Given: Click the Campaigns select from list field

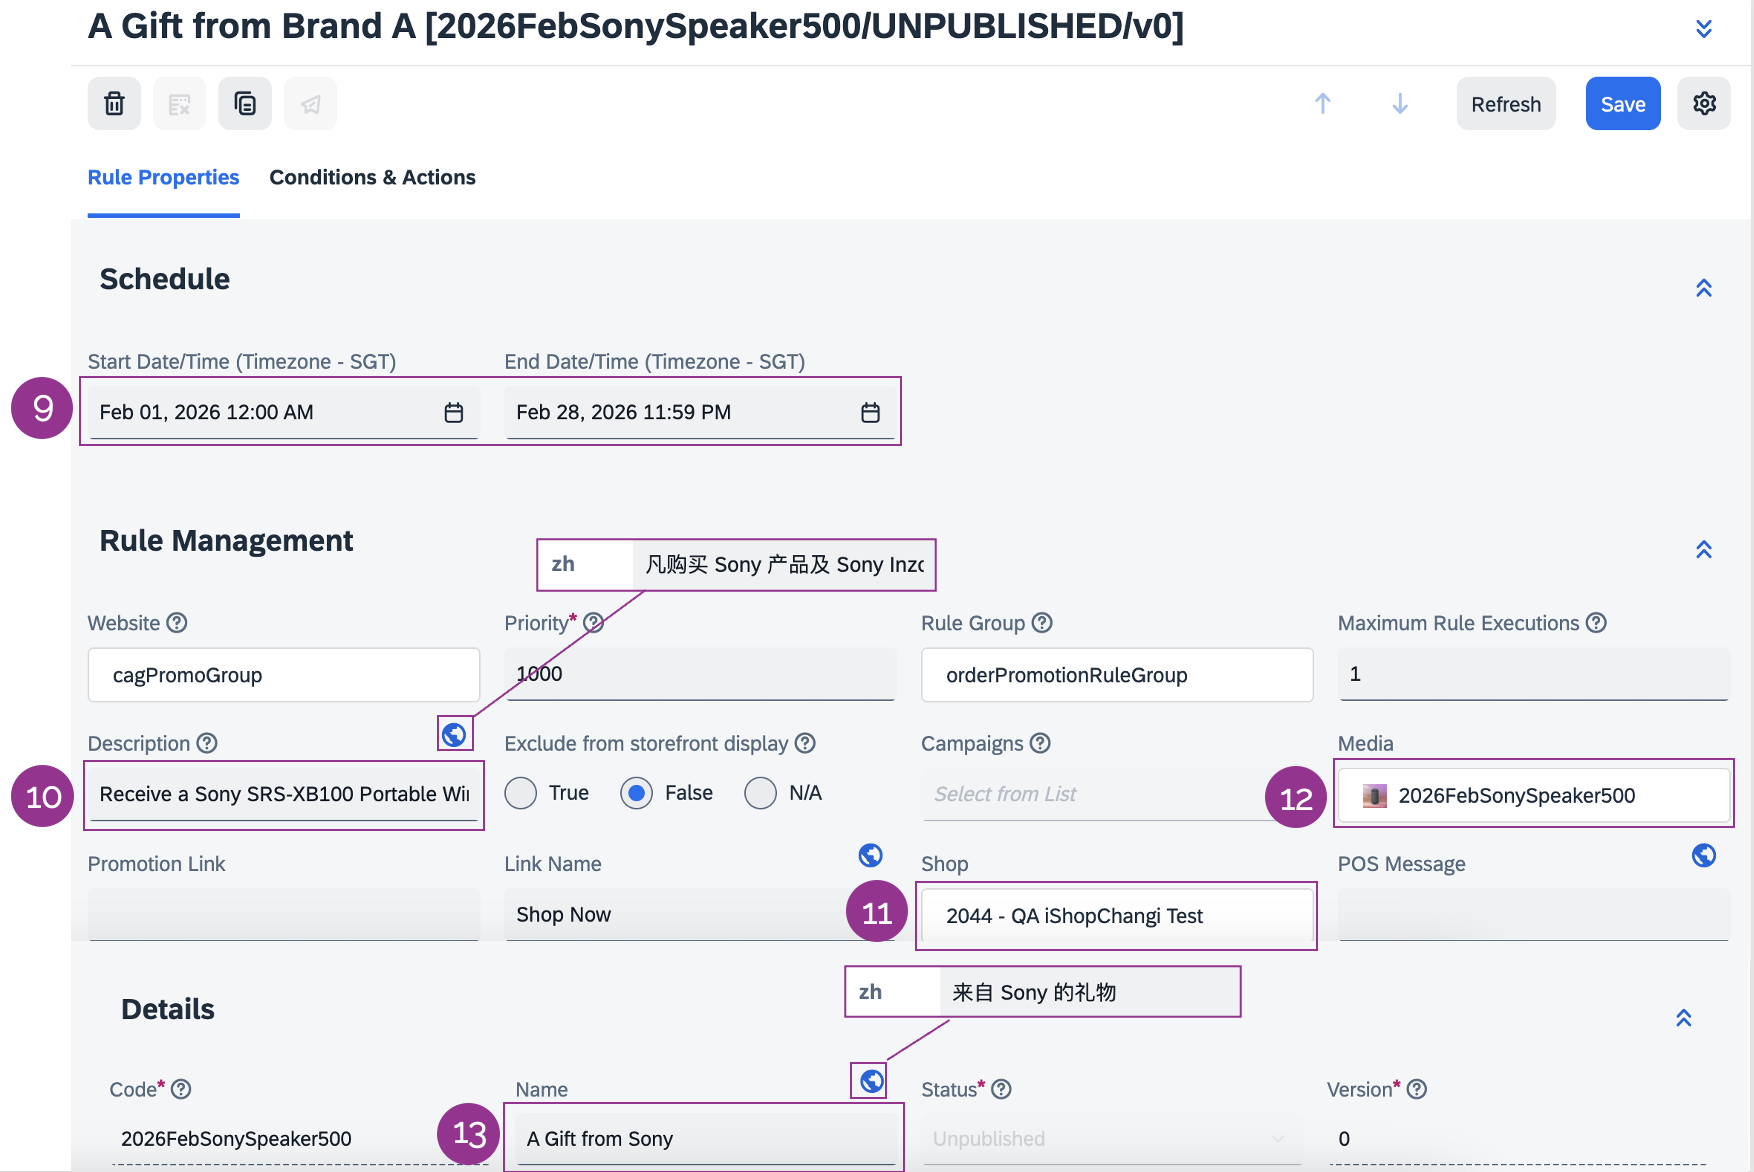Looking at the screenshot, I should pos(1090,794).
